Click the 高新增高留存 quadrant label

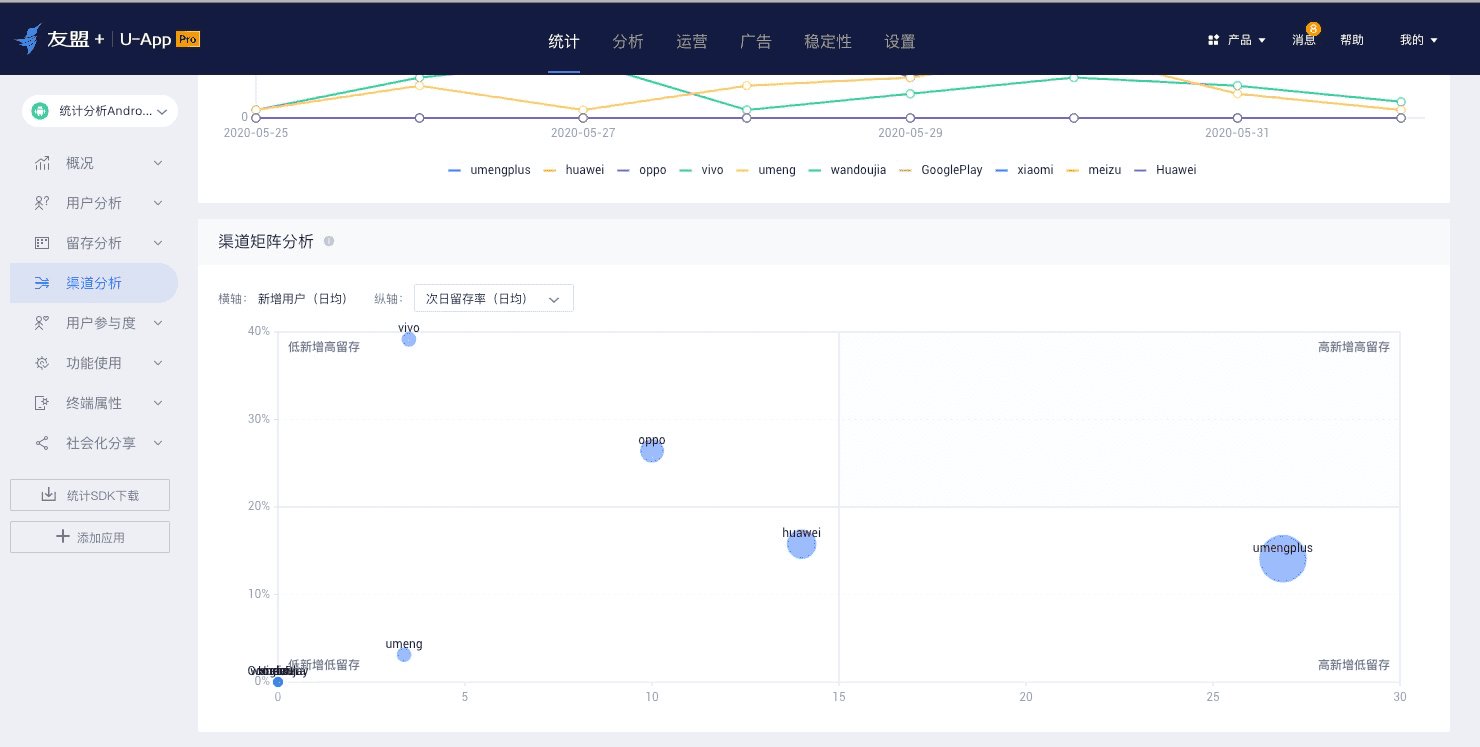1354,347
